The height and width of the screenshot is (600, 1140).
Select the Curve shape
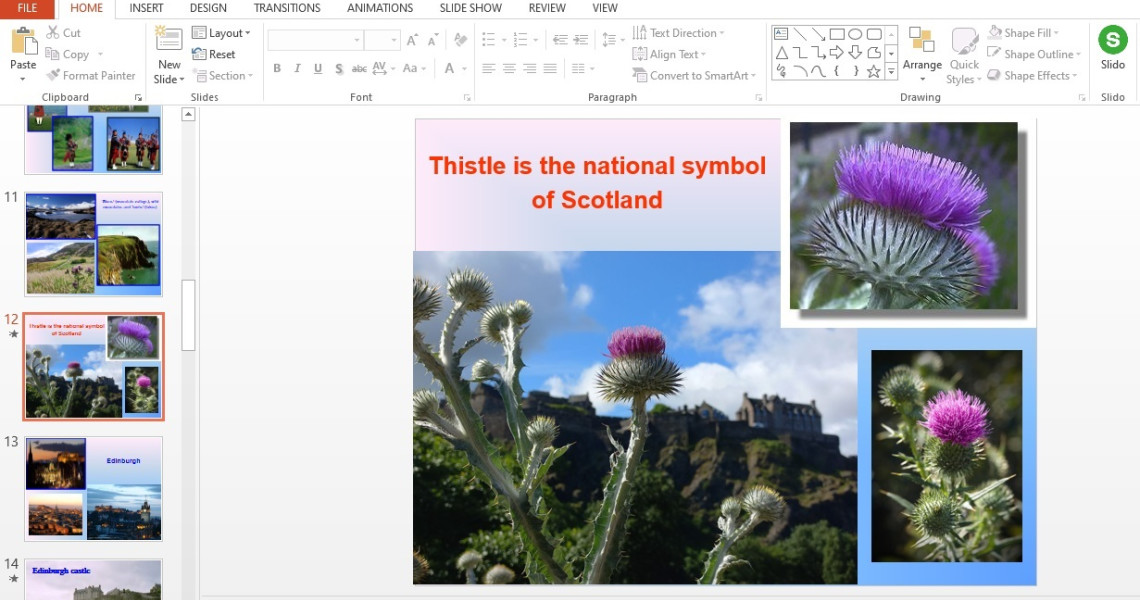tap(818, 71)
